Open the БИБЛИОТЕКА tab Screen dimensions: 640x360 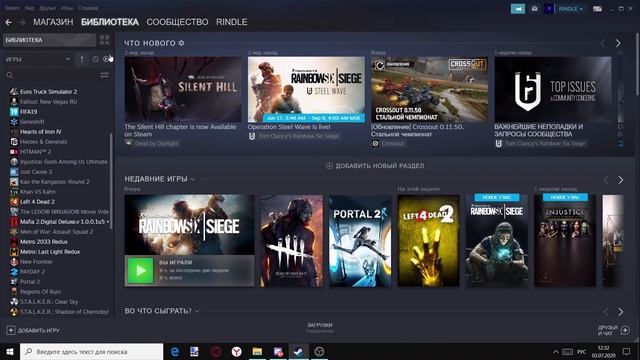110,22
